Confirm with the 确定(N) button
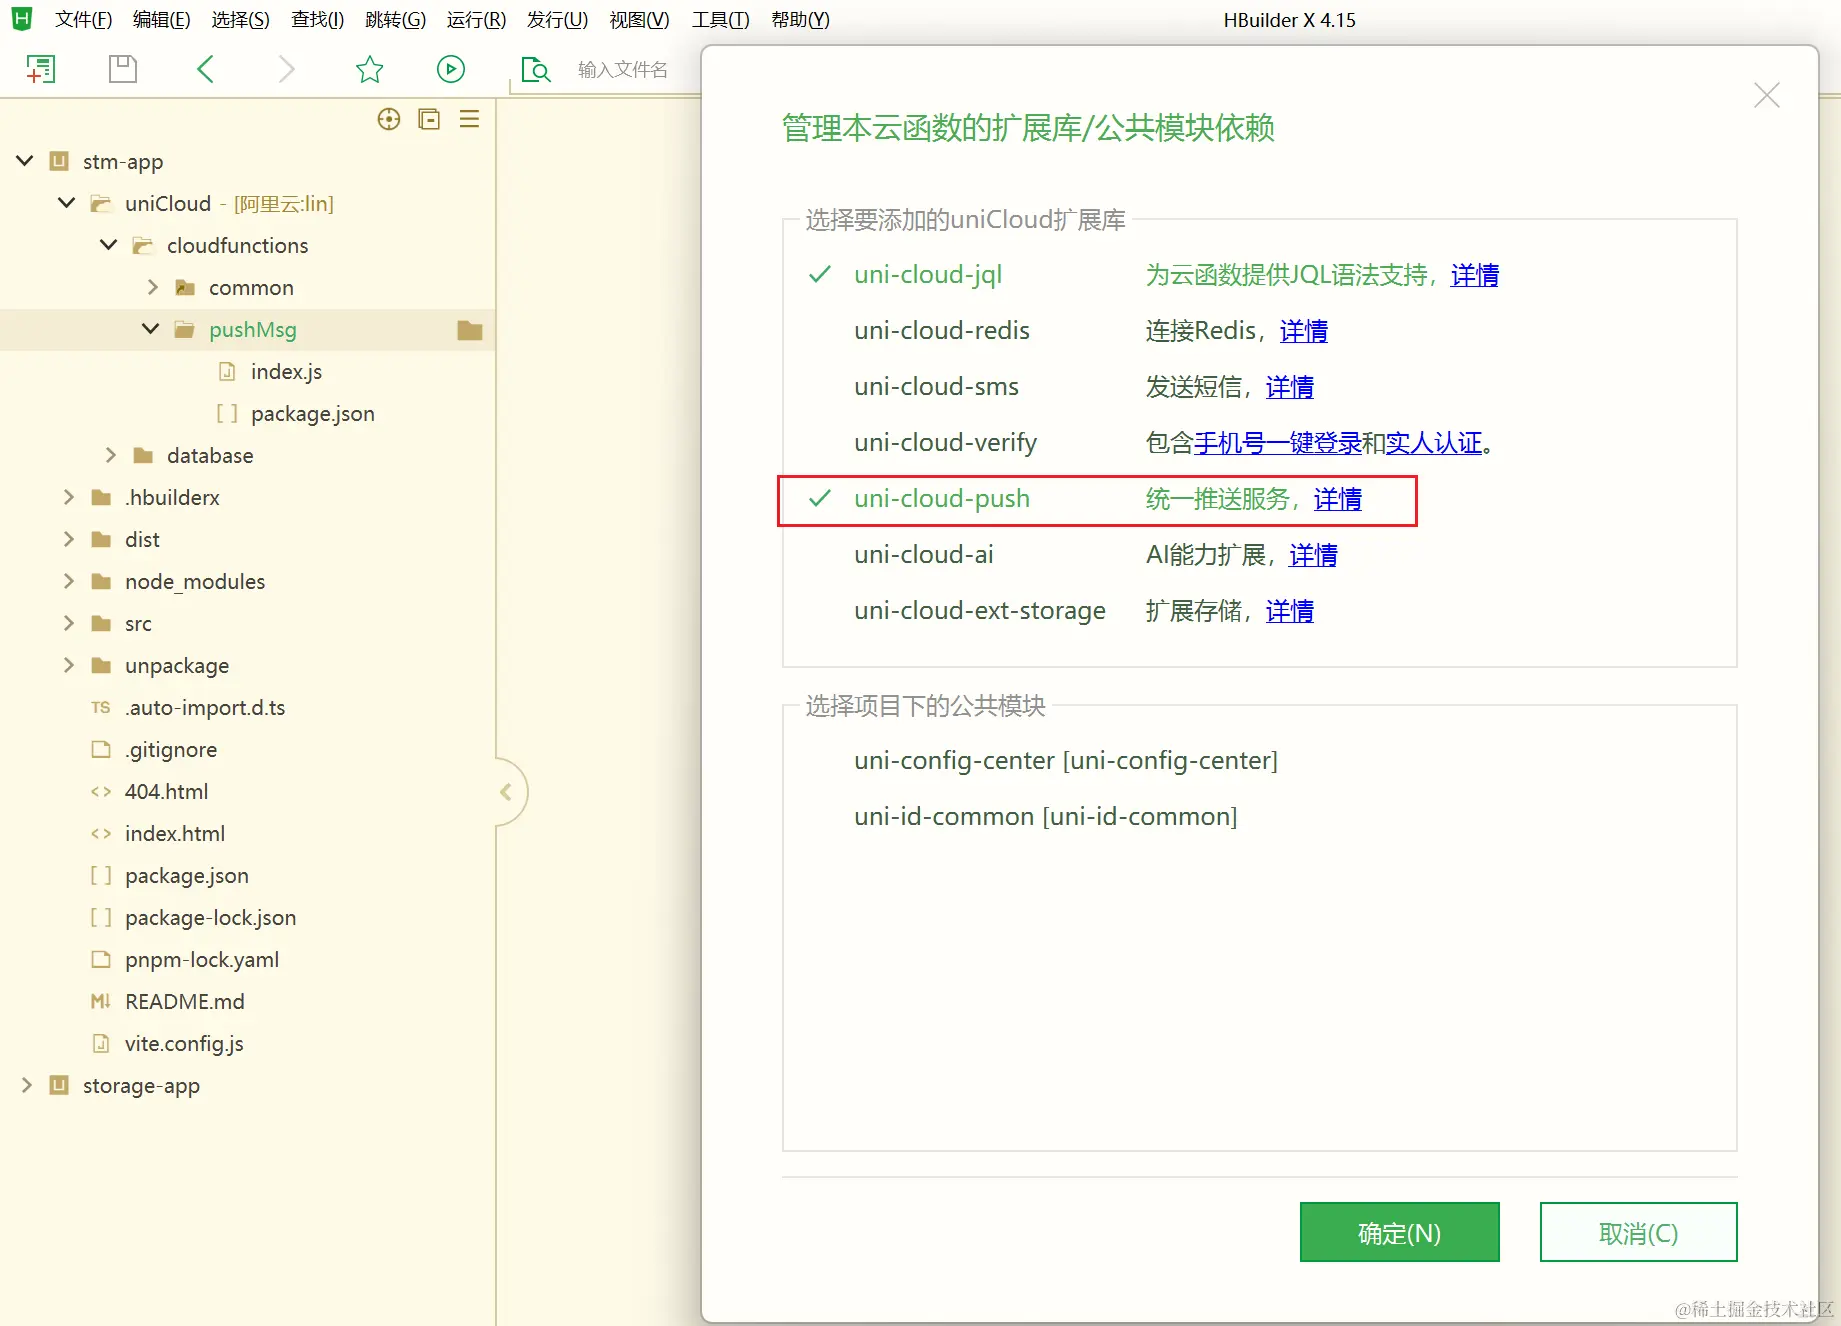 tap(1399, 1232)
